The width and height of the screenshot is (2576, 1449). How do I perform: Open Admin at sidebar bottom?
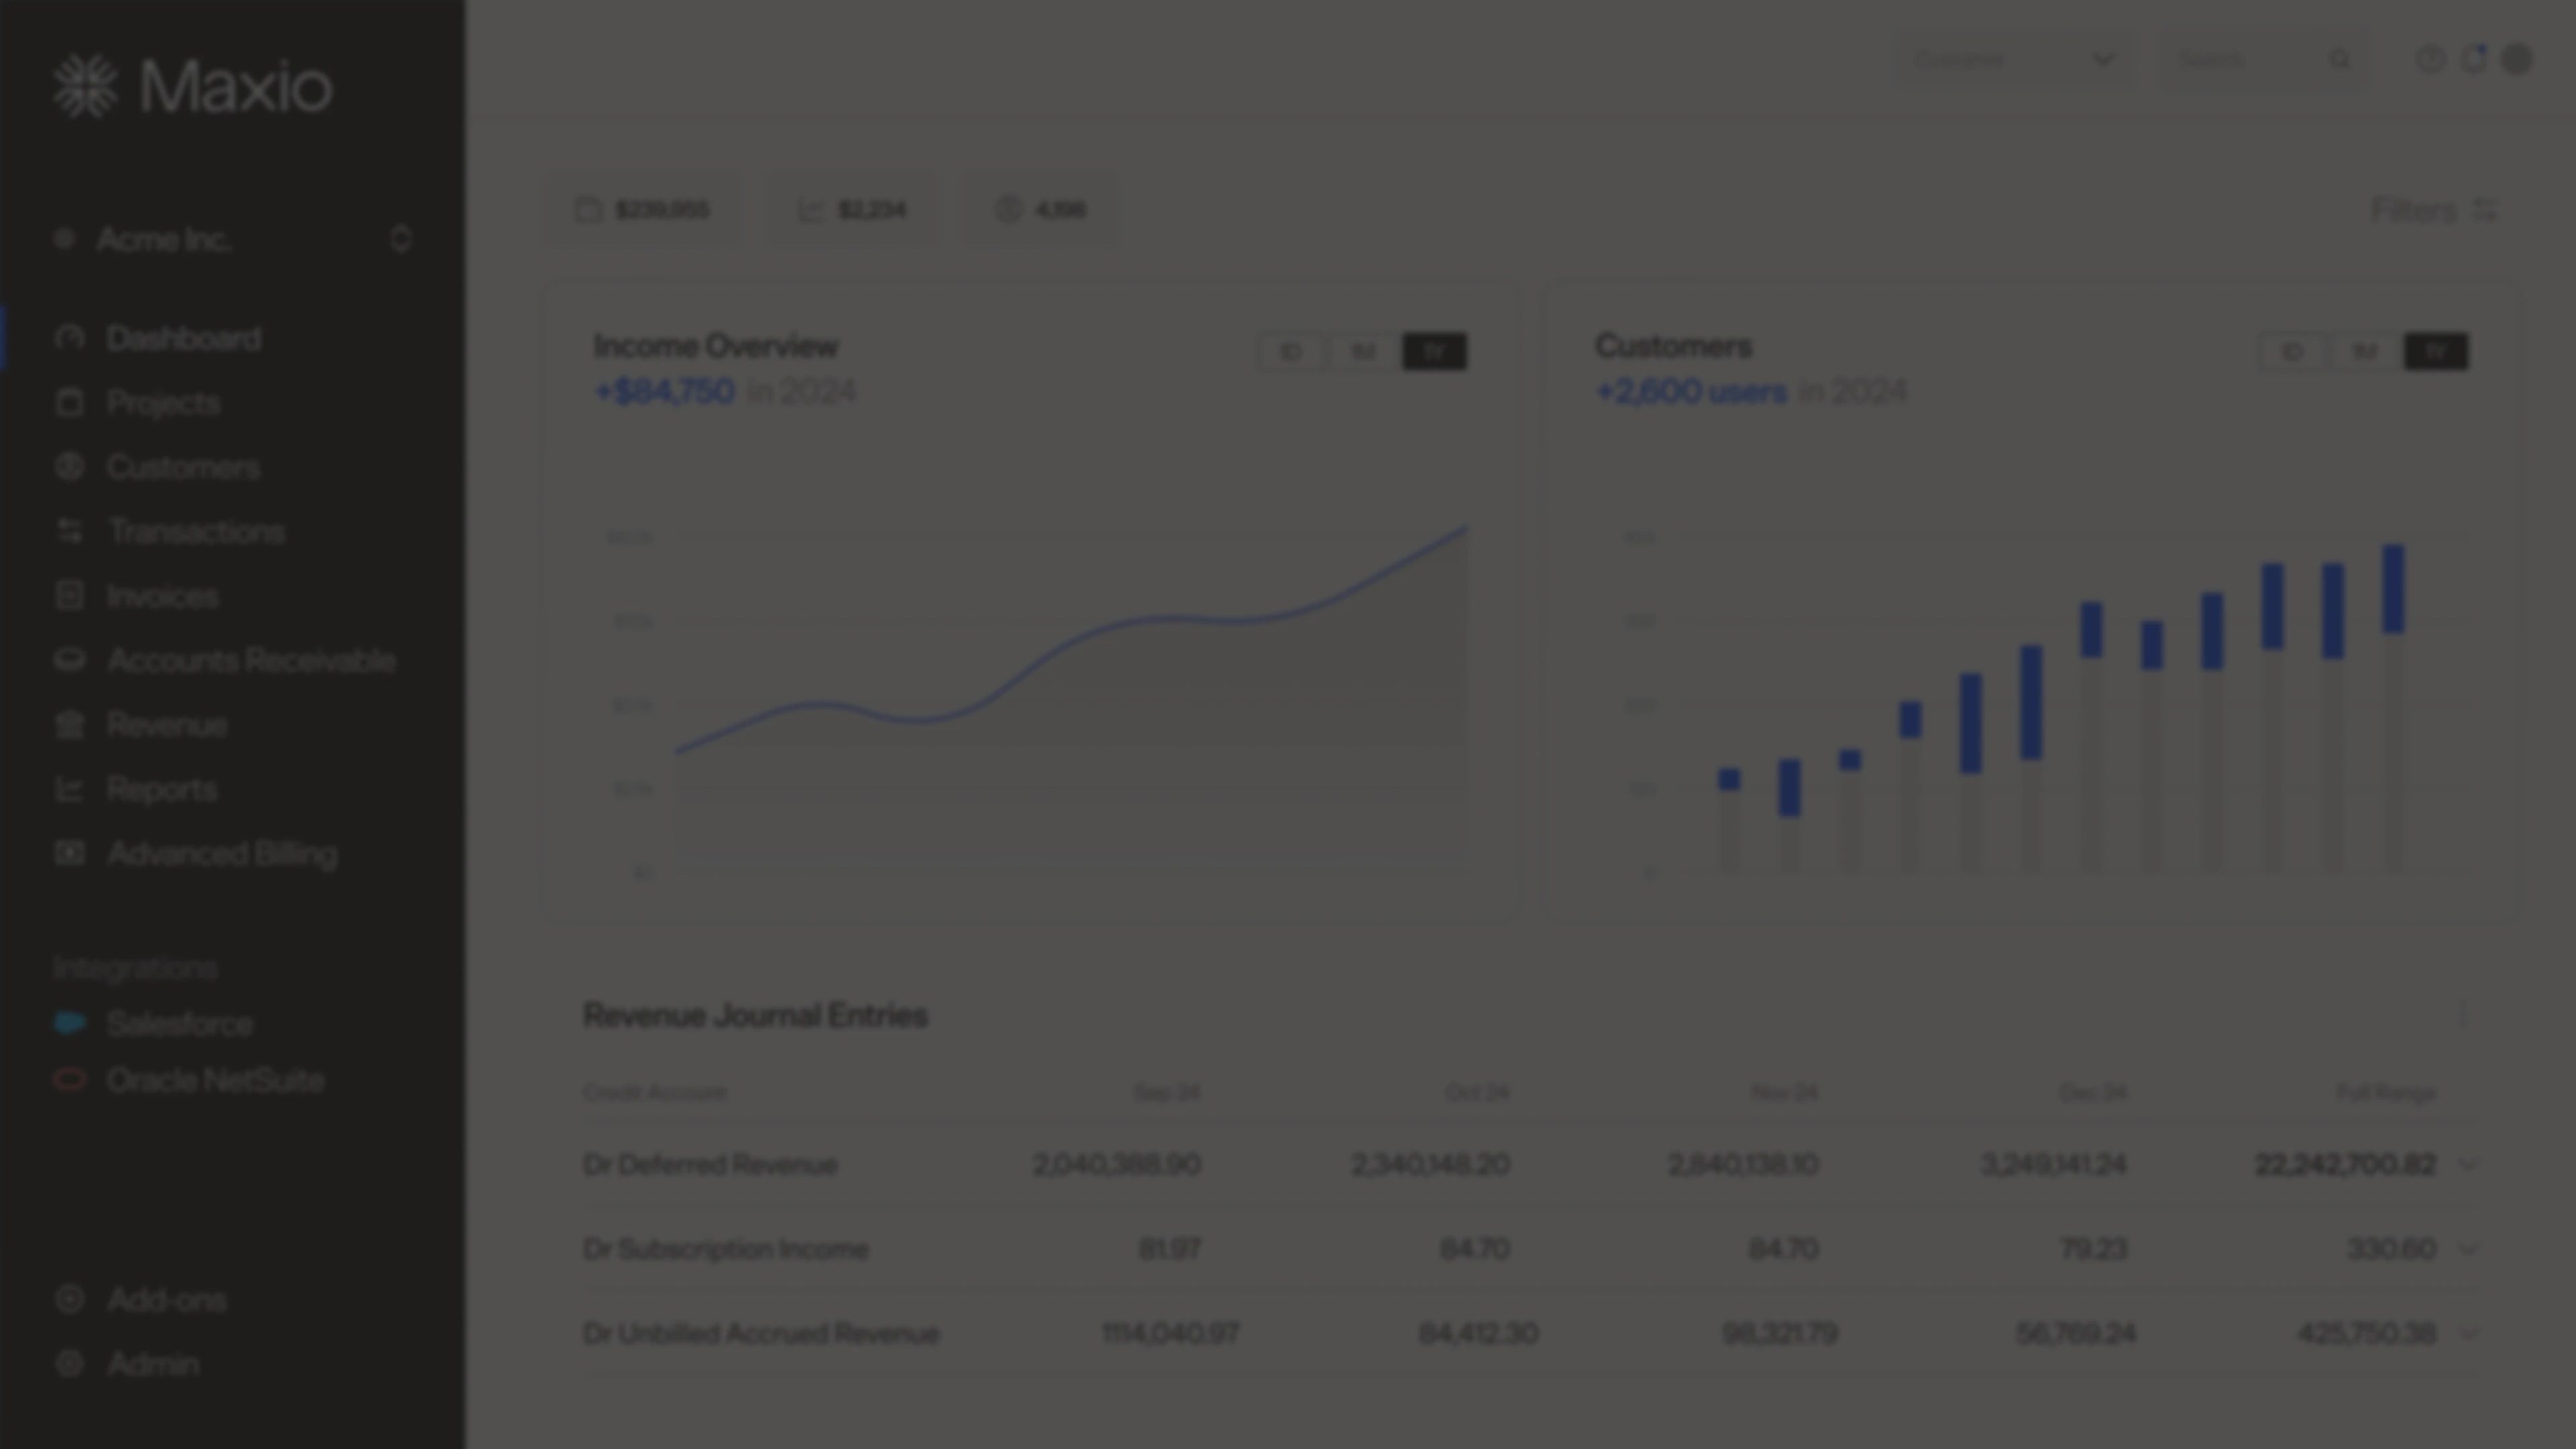click(x=152, y=1365)
